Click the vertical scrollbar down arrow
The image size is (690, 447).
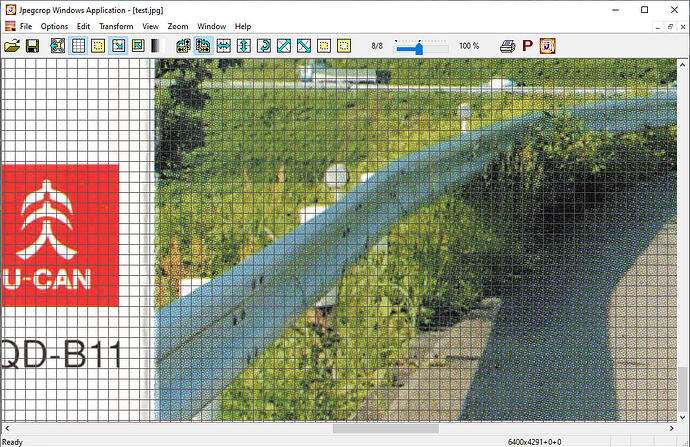point(683,417)
